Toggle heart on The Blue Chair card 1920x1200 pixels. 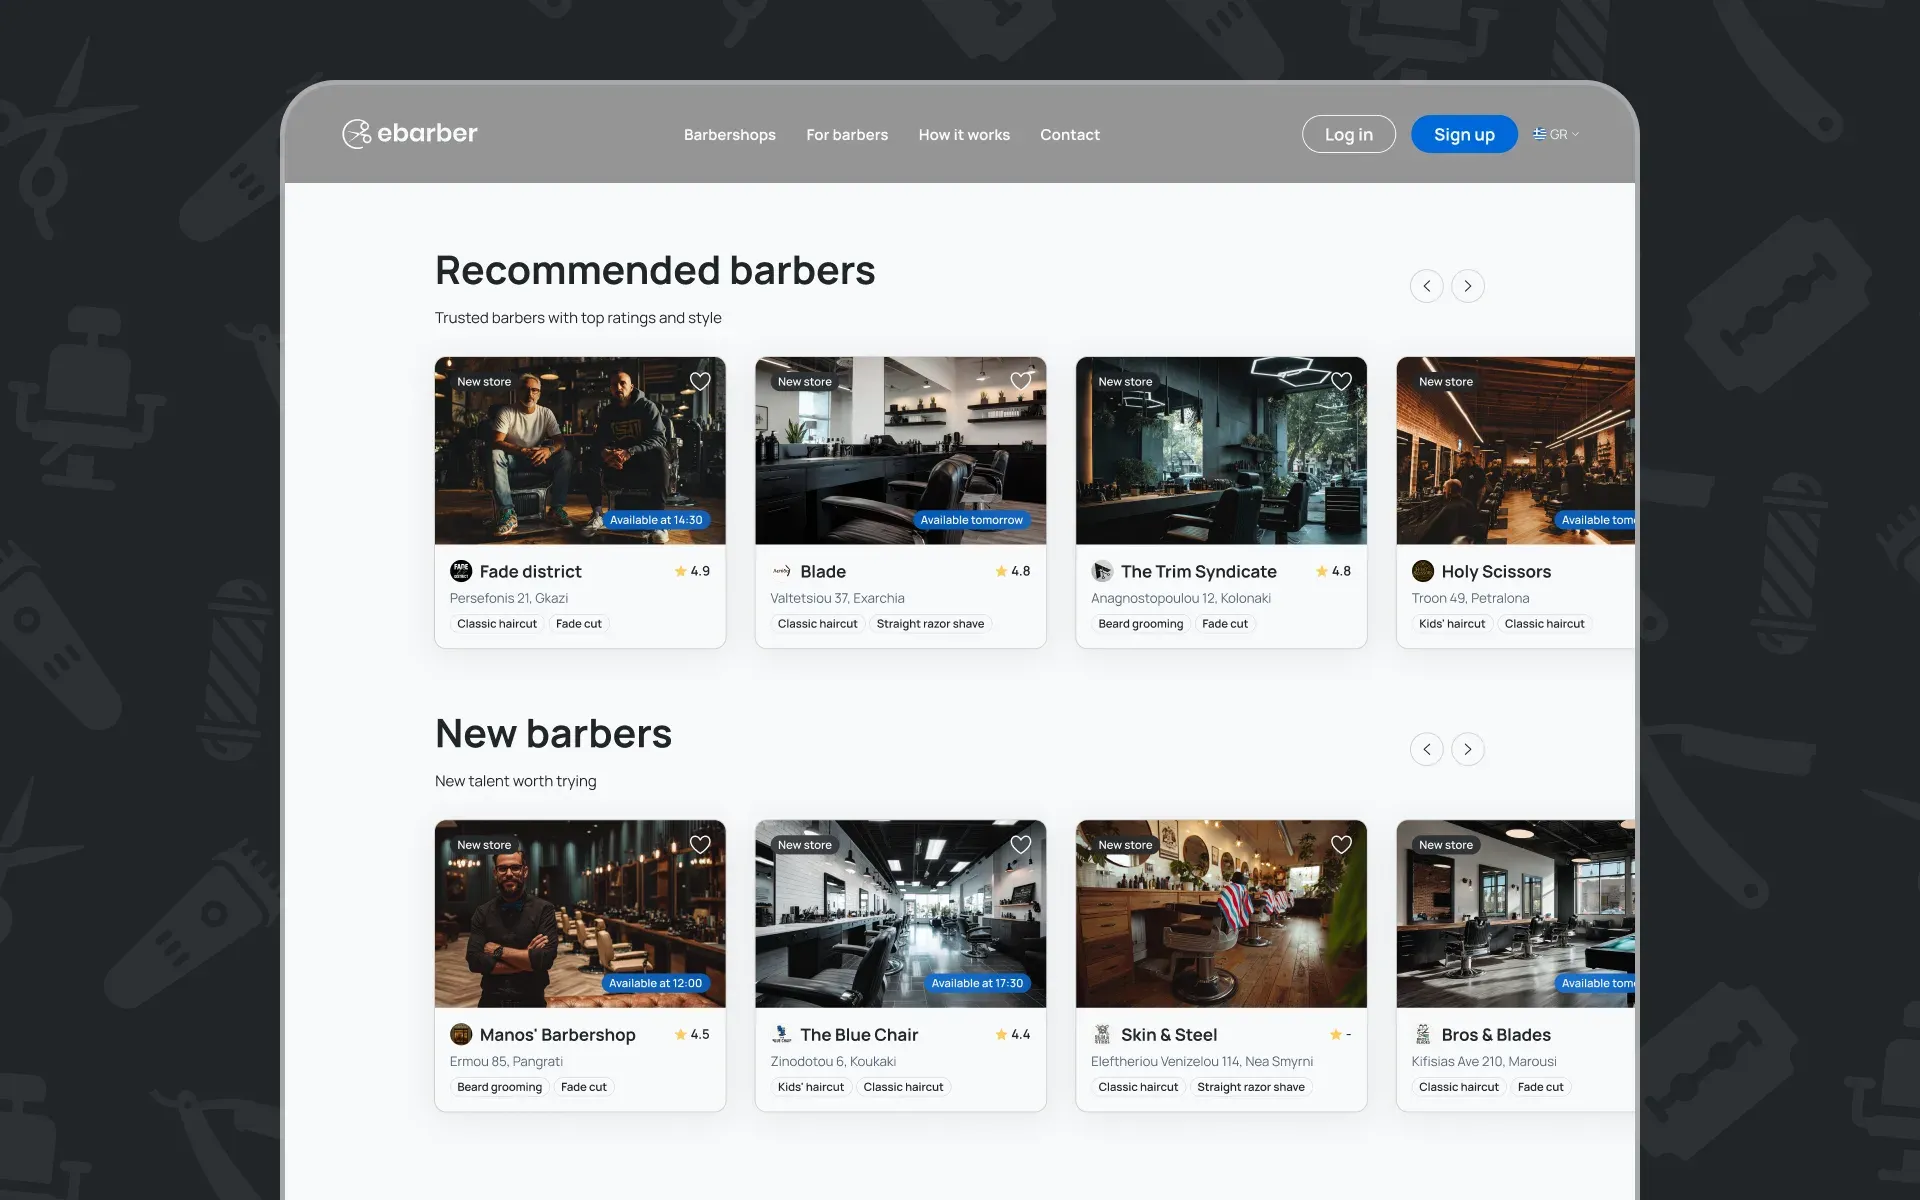pos(1021,844)
